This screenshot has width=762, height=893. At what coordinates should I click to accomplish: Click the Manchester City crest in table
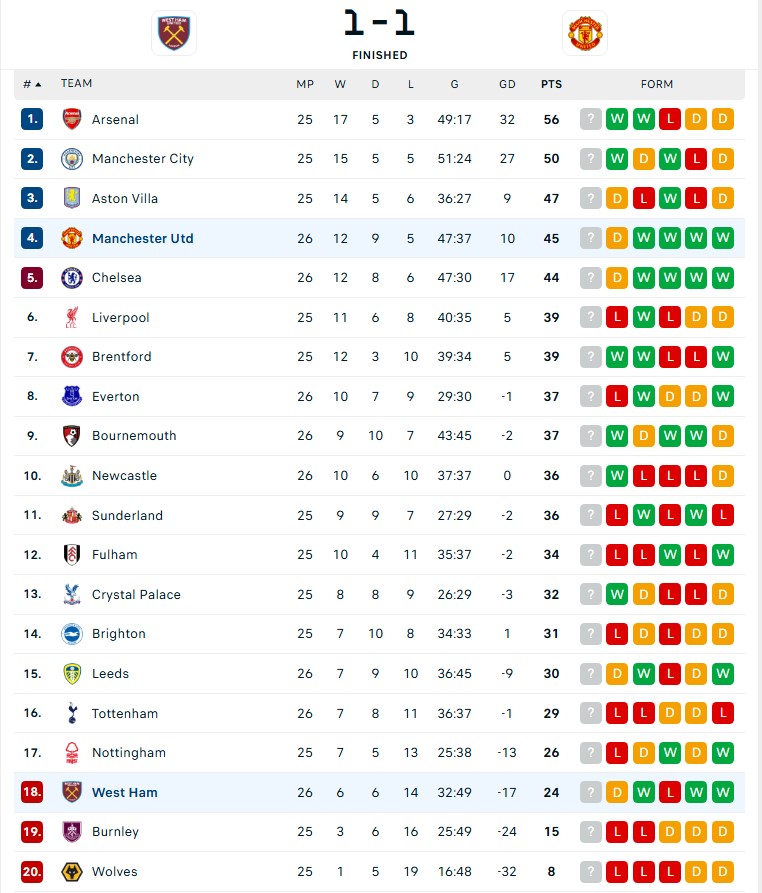click(71, 159)
